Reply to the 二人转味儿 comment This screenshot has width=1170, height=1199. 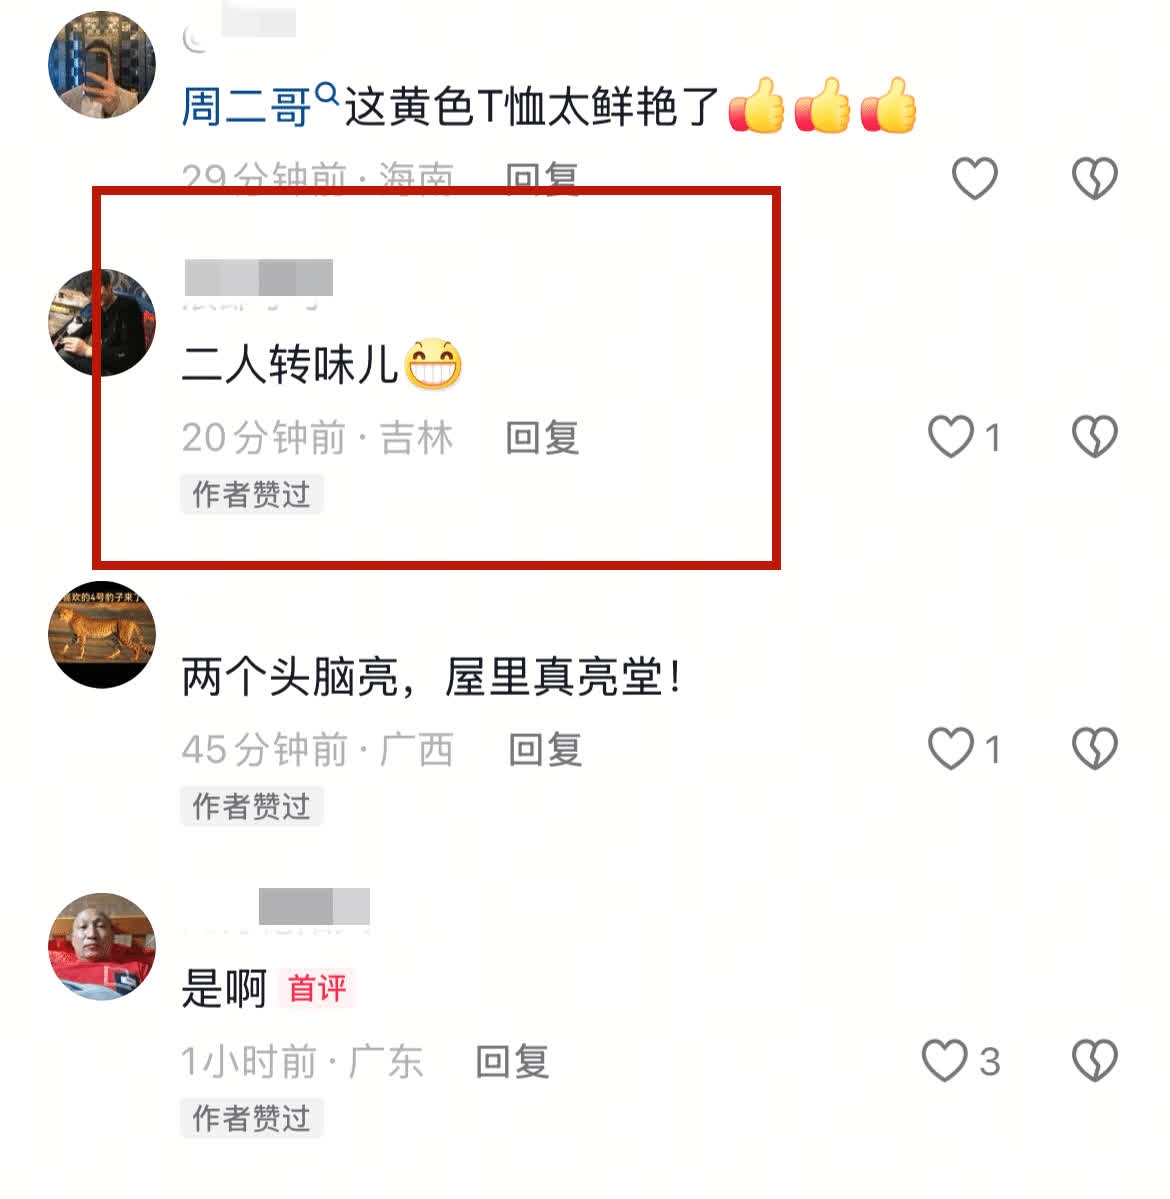[x=542, y=437]
